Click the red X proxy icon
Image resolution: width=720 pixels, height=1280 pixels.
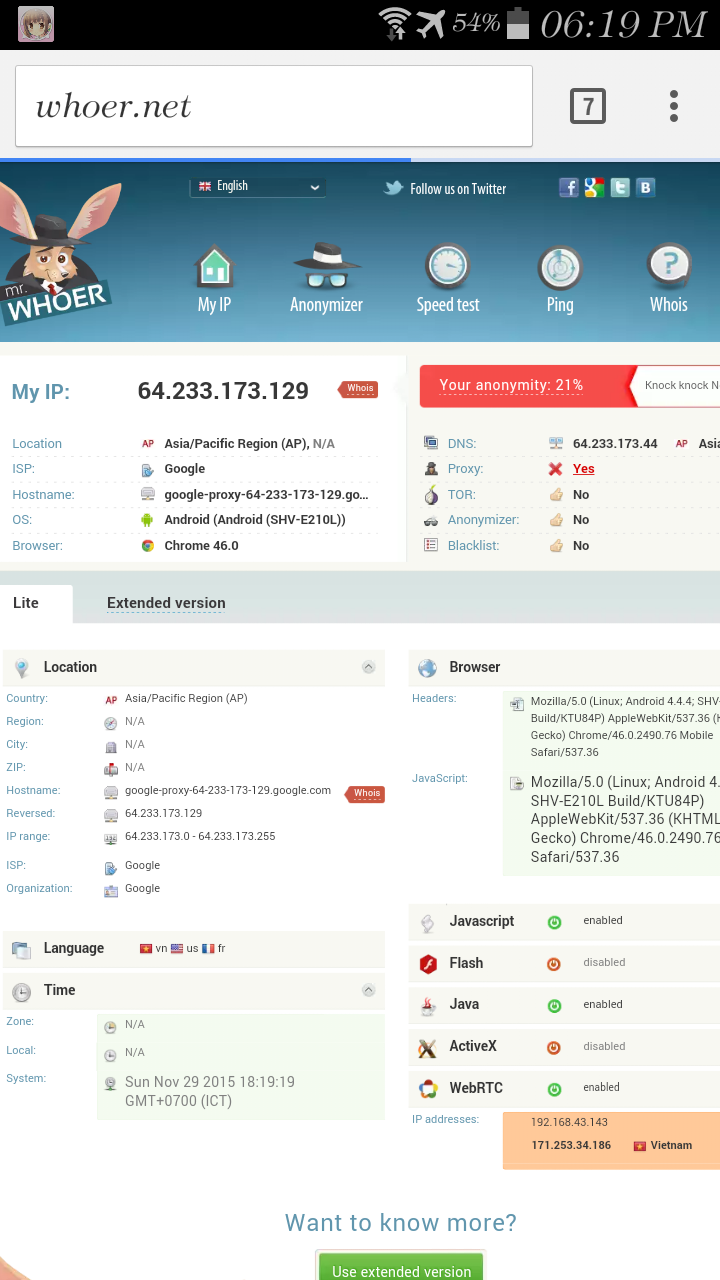pos(556,469)
